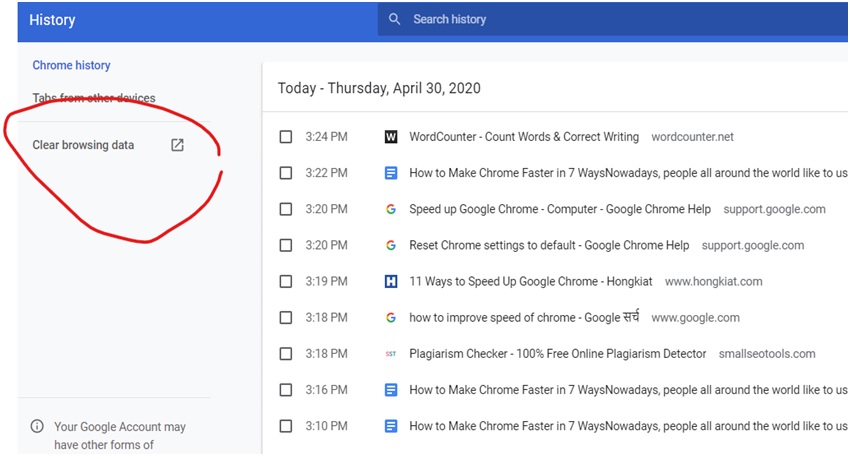The image size is (850, 459).
Task: Check the WordCounter 3:24 PM entry checkbox
Action: coord(286,137)
